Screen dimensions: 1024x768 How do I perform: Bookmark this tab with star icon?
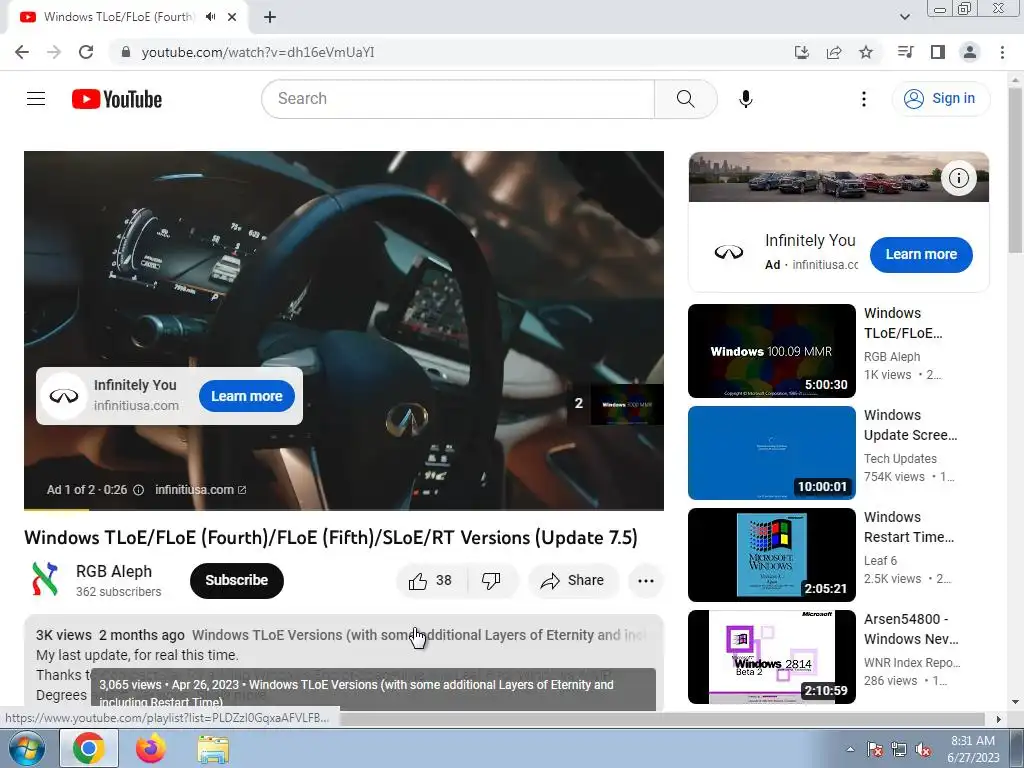(866, 52)
